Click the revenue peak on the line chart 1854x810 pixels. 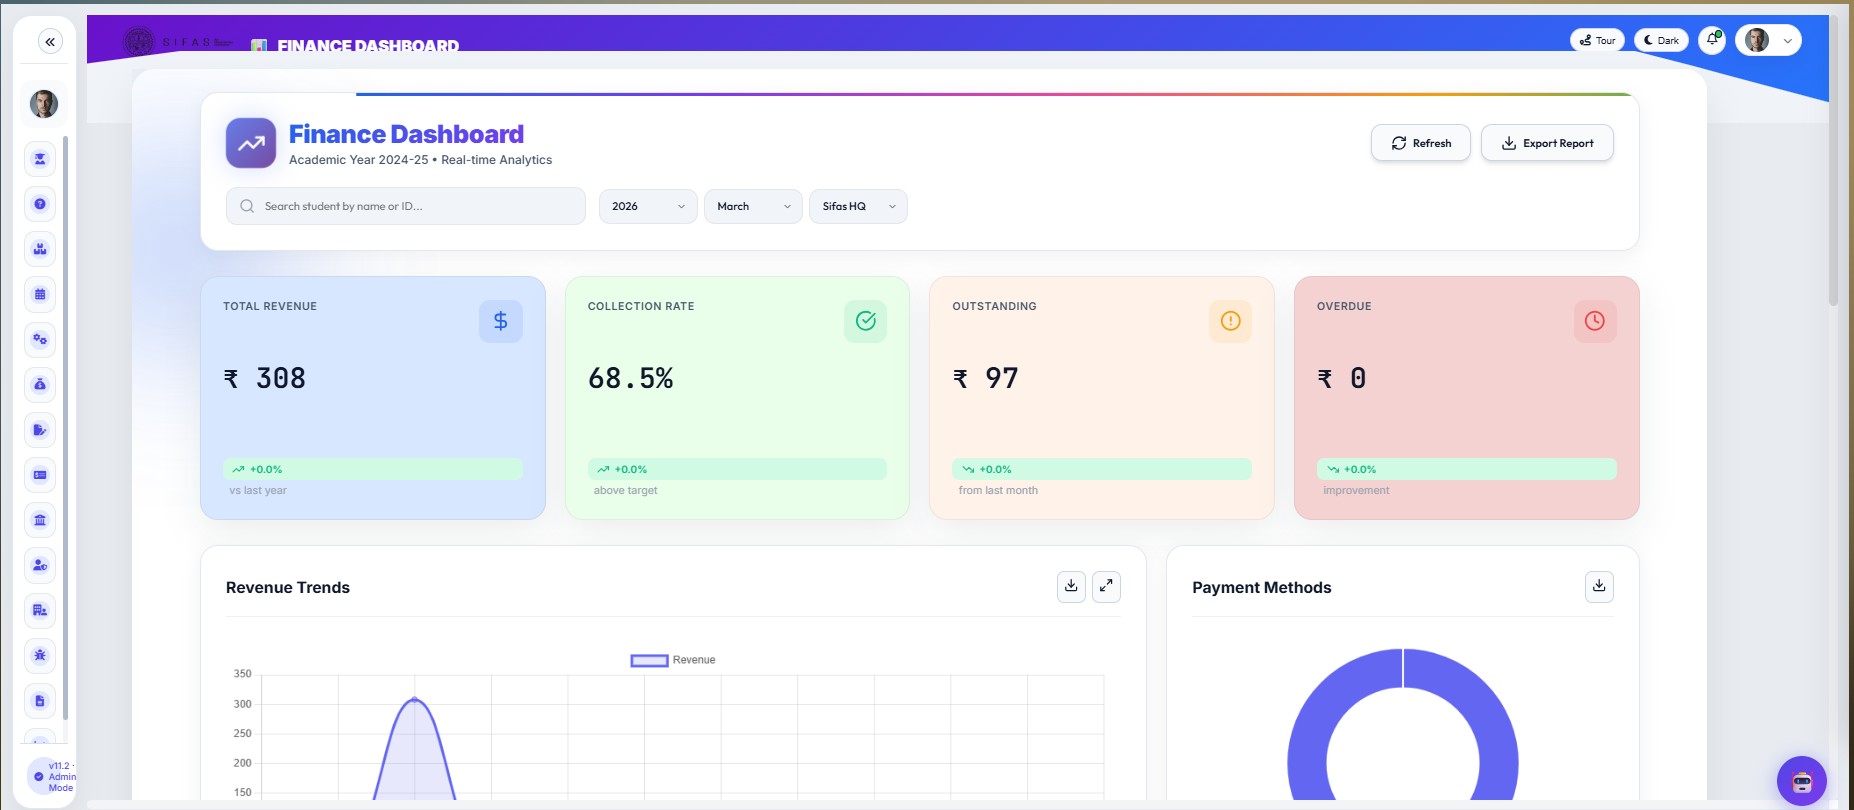click(x=415, y=699)
